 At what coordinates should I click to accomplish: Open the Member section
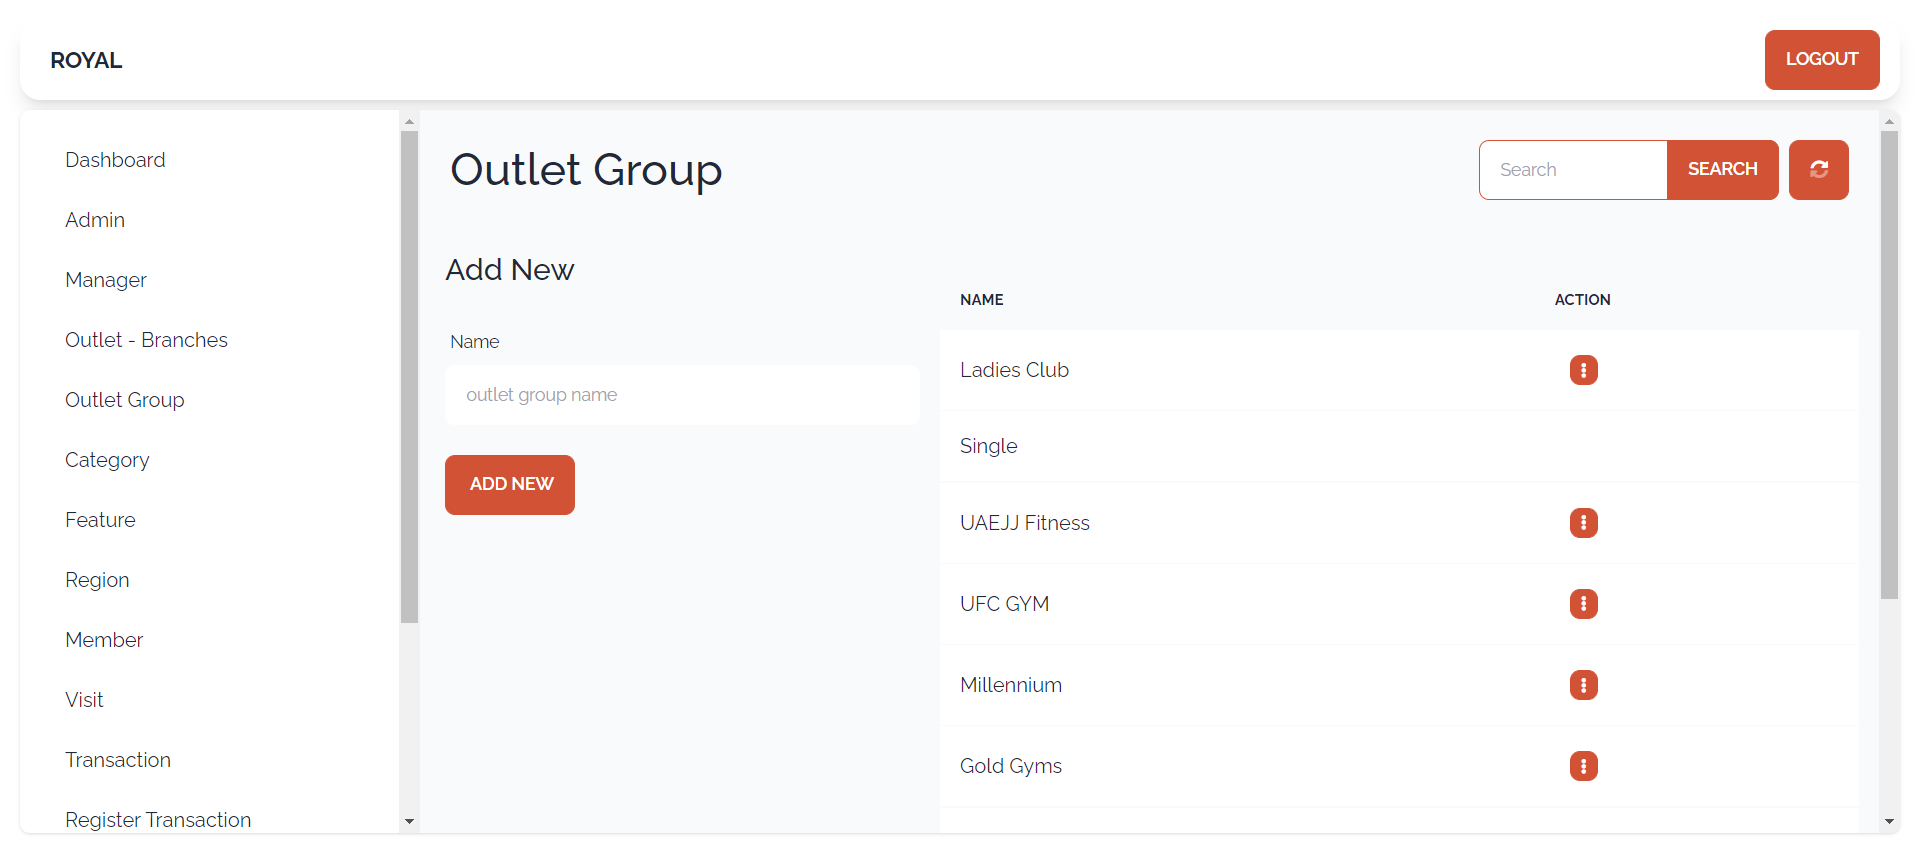(x=104, y=640)
